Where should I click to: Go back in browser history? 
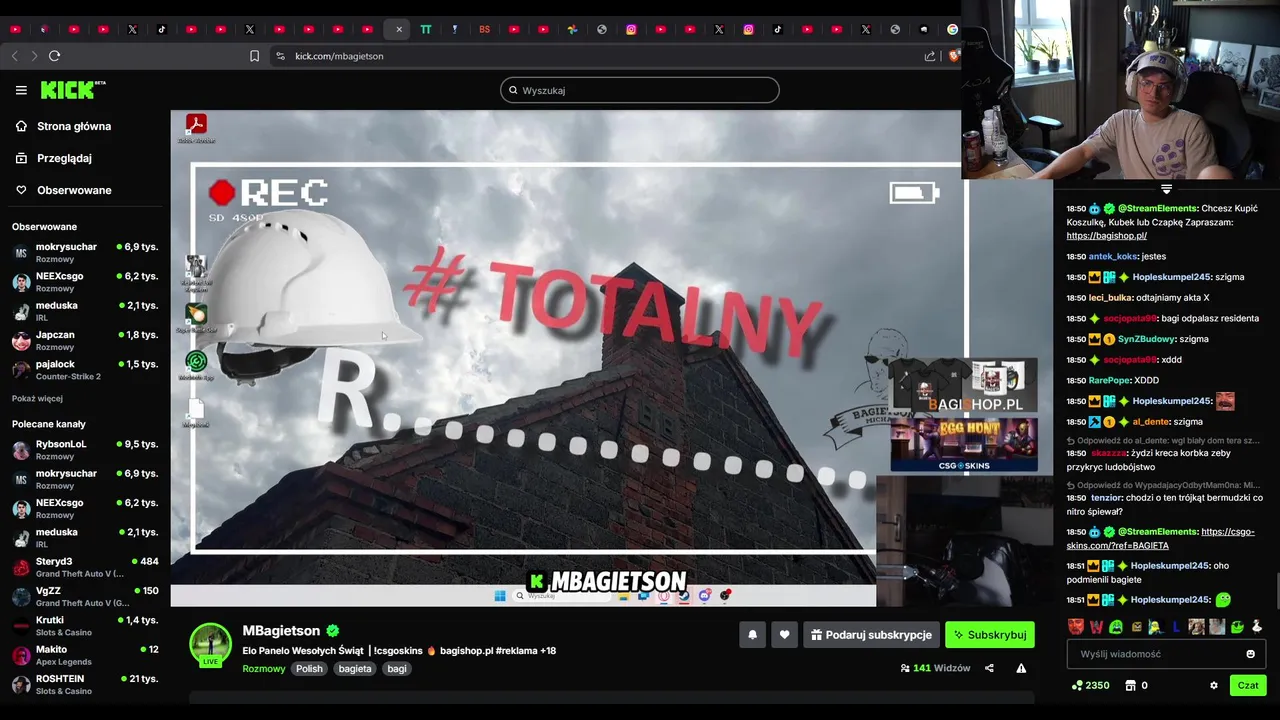[x=14, y=56]
